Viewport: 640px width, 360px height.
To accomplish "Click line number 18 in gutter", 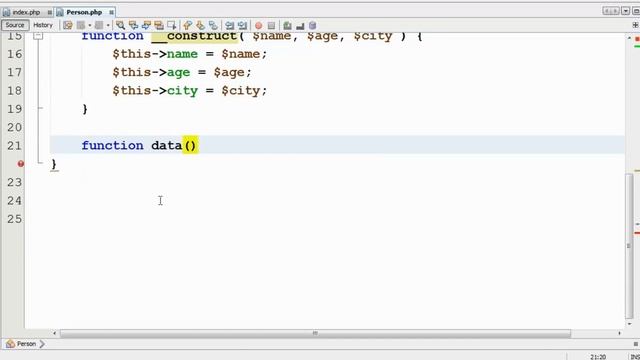I will tap(14, 91).
